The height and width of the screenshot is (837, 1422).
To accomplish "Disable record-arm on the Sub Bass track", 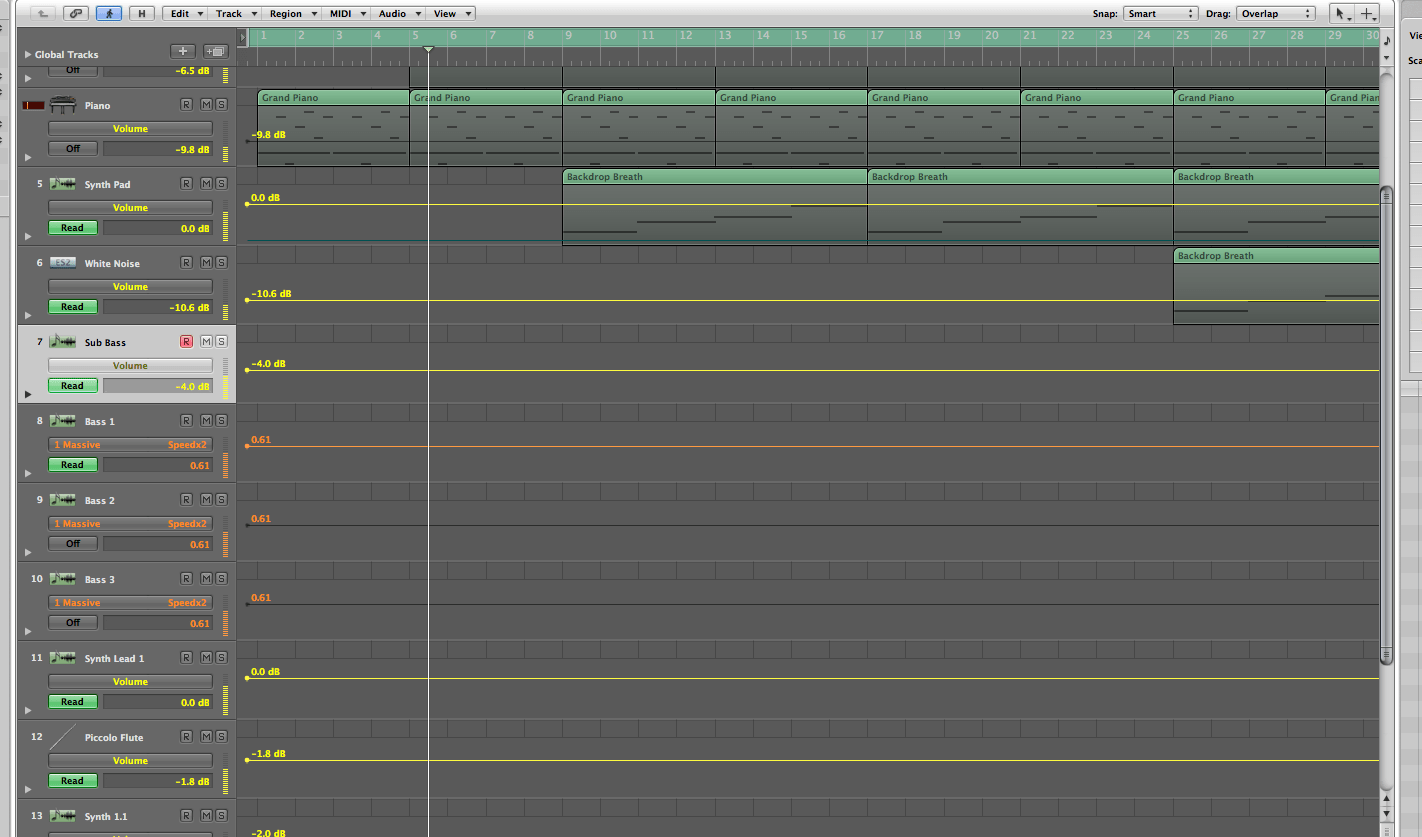I will 186,341.
